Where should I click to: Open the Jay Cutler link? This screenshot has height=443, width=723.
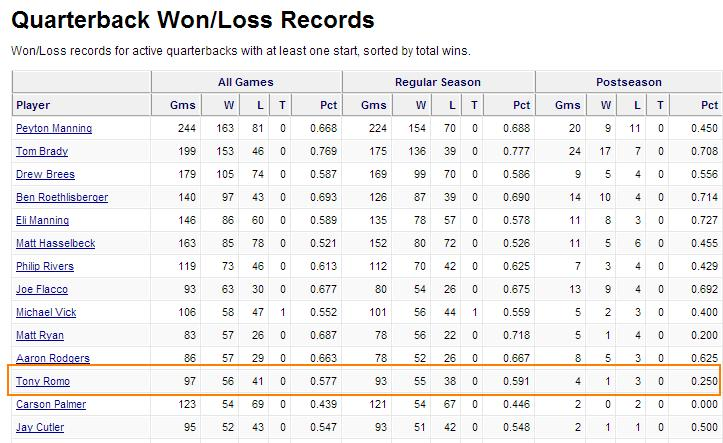point(40,427)
